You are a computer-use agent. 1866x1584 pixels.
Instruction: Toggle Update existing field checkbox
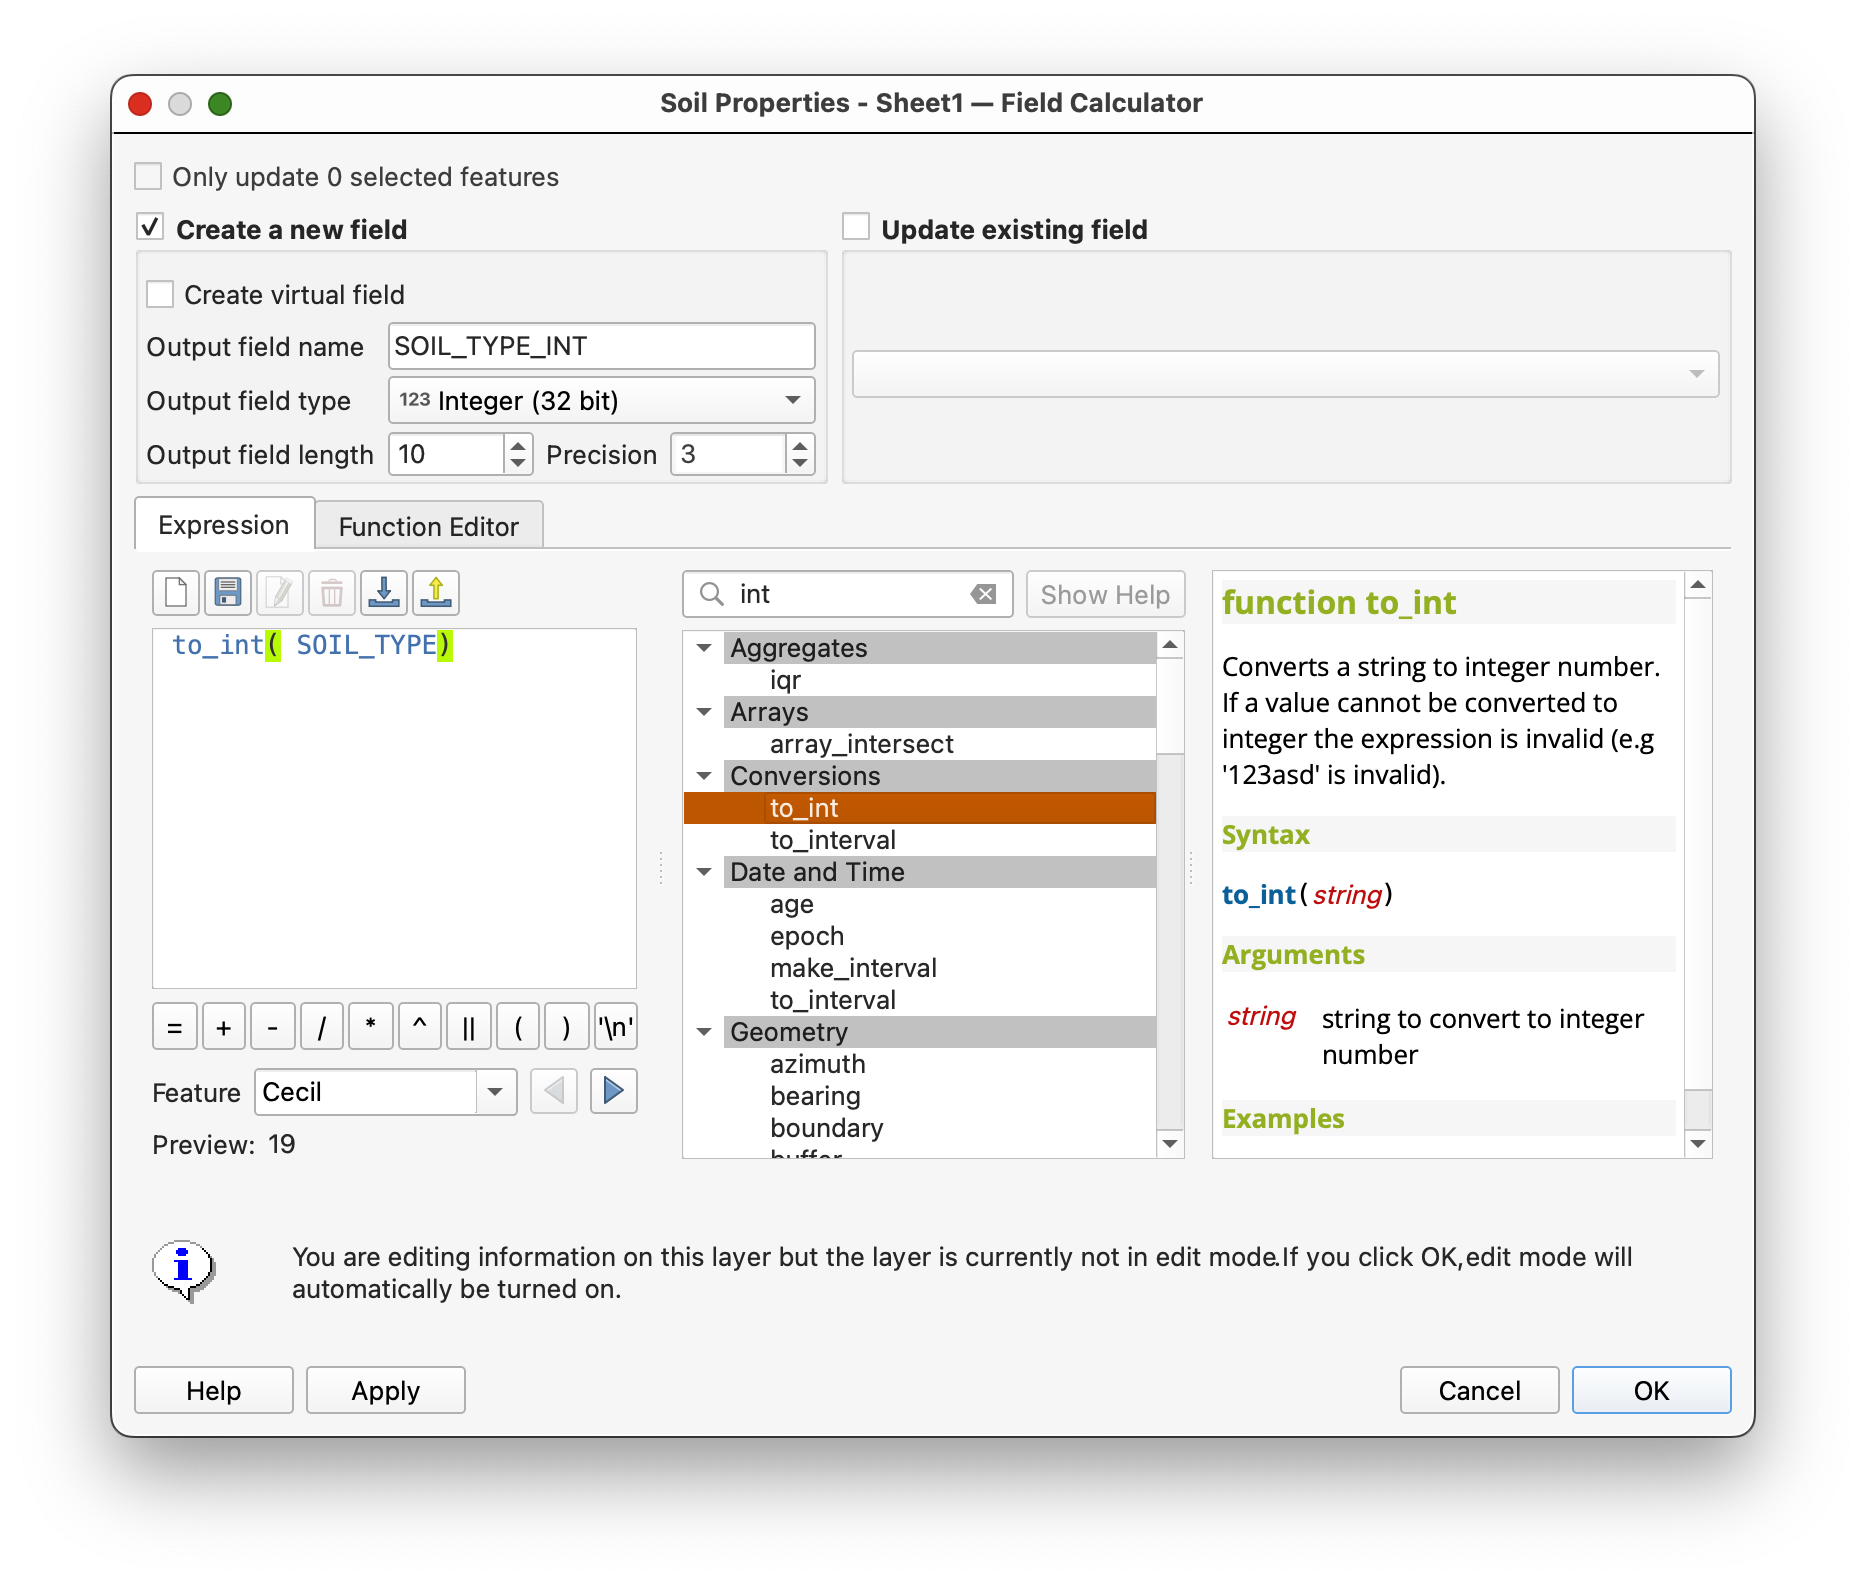click(x=856, y=227)
